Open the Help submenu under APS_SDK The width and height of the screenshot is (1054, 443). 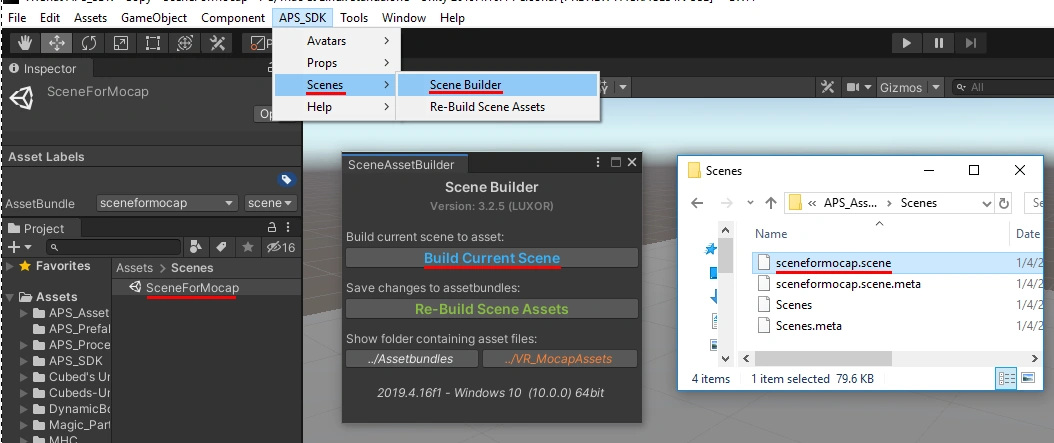[x=336, y=107]
